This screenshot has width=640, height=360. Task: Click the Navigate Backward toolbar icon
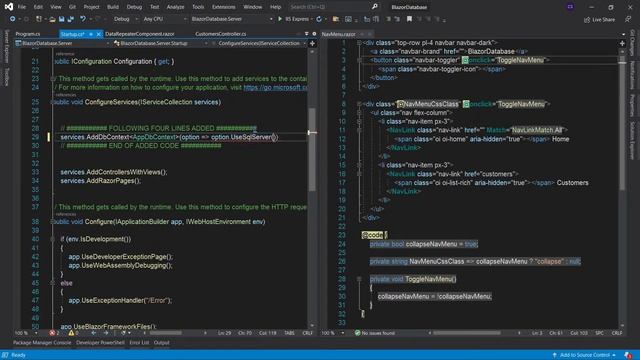tap(12, 19)
